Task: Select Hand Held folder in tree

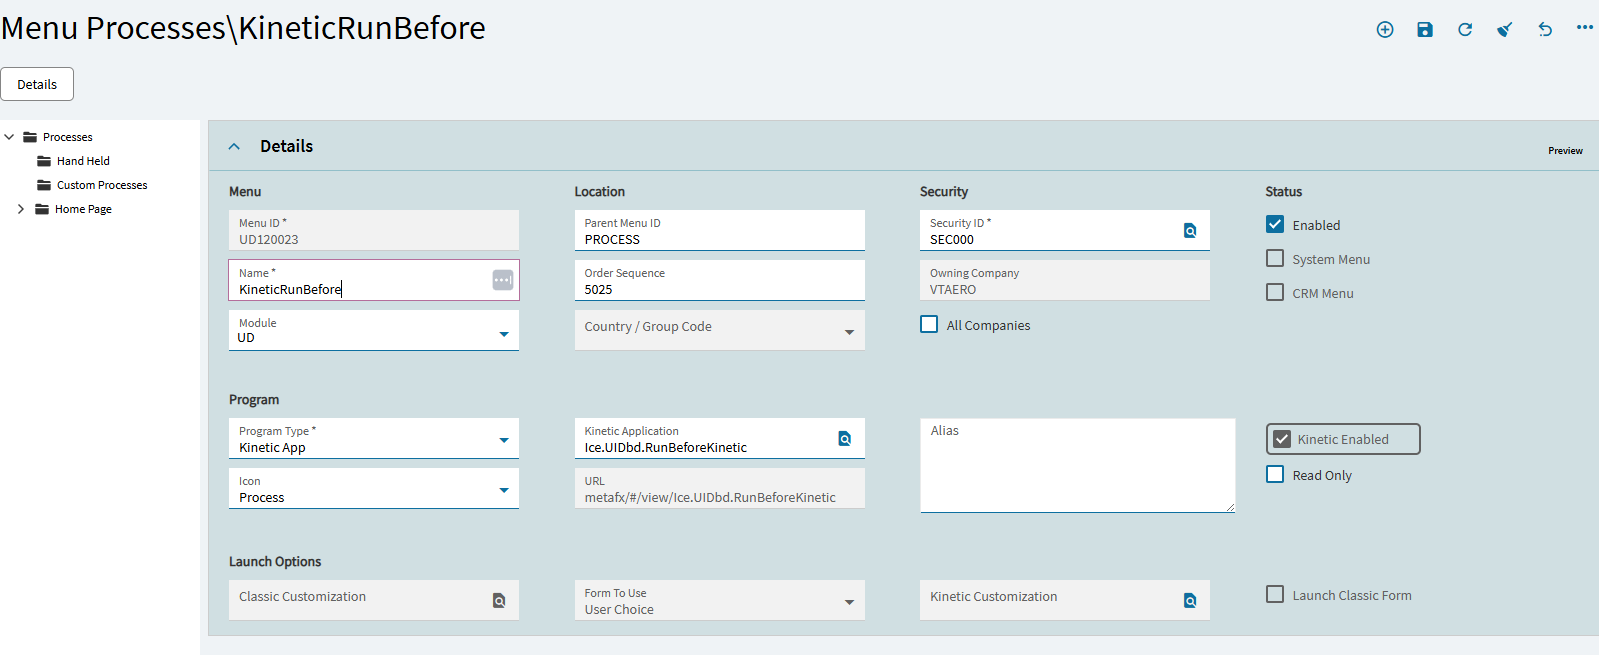Action: (x=83, y=161)
